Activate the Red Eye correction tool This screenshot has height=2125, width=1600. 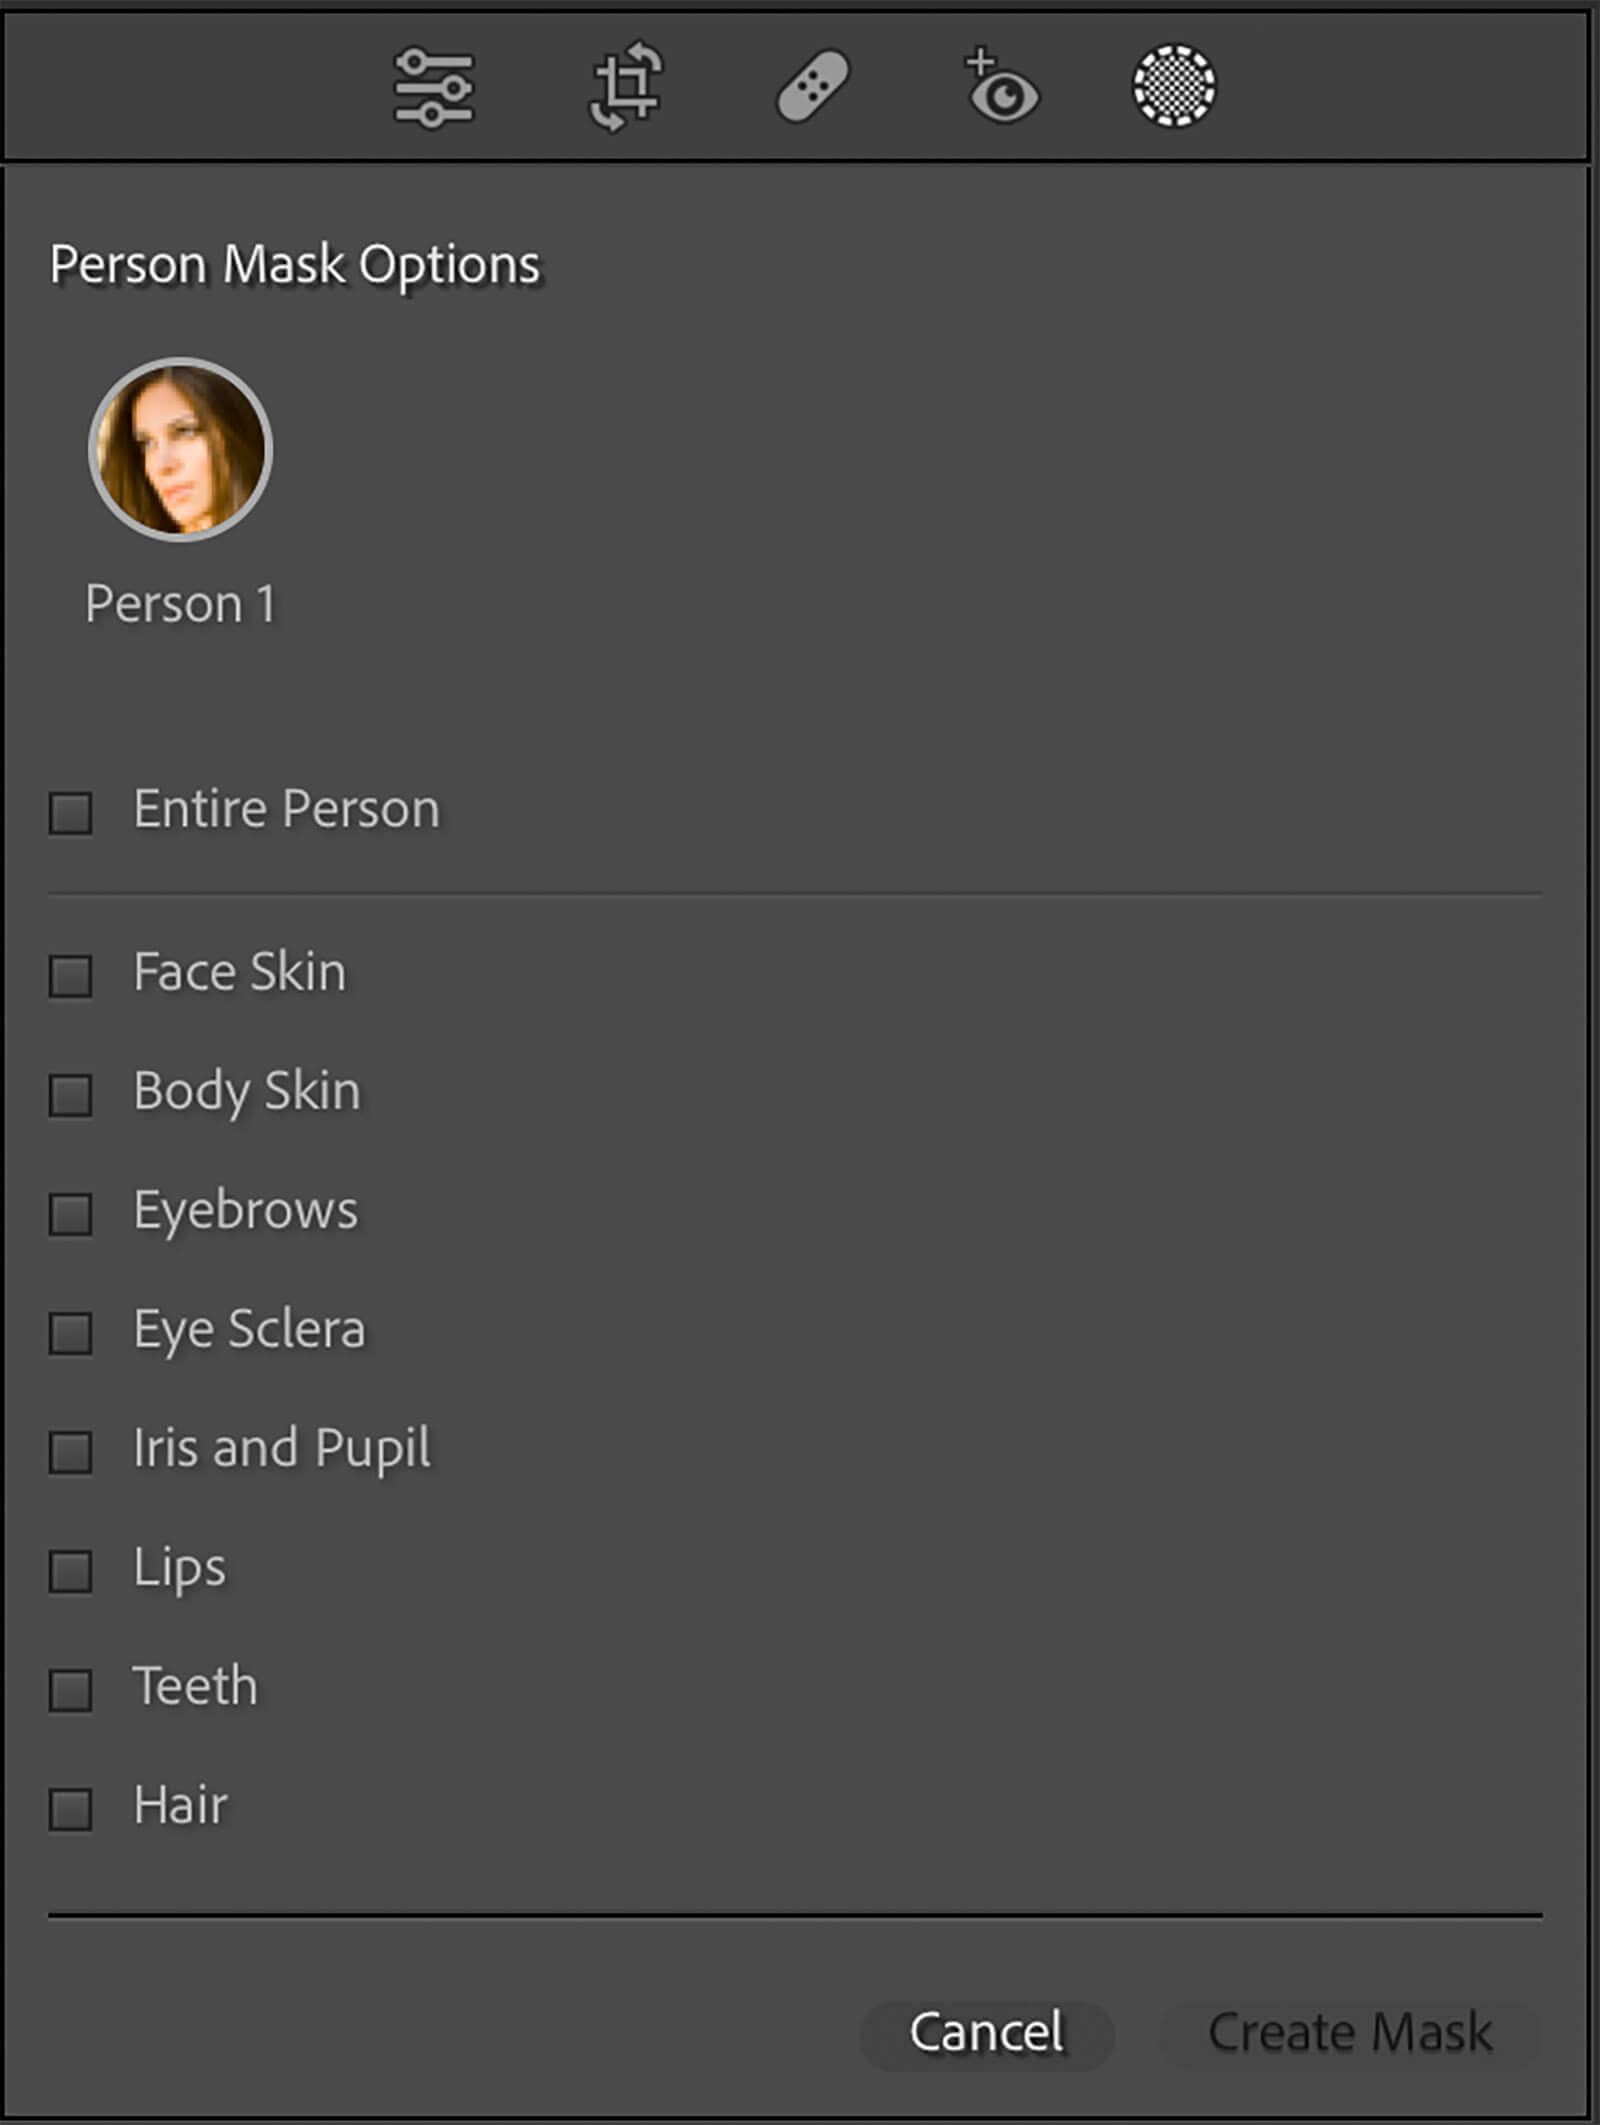[1001, 88]
